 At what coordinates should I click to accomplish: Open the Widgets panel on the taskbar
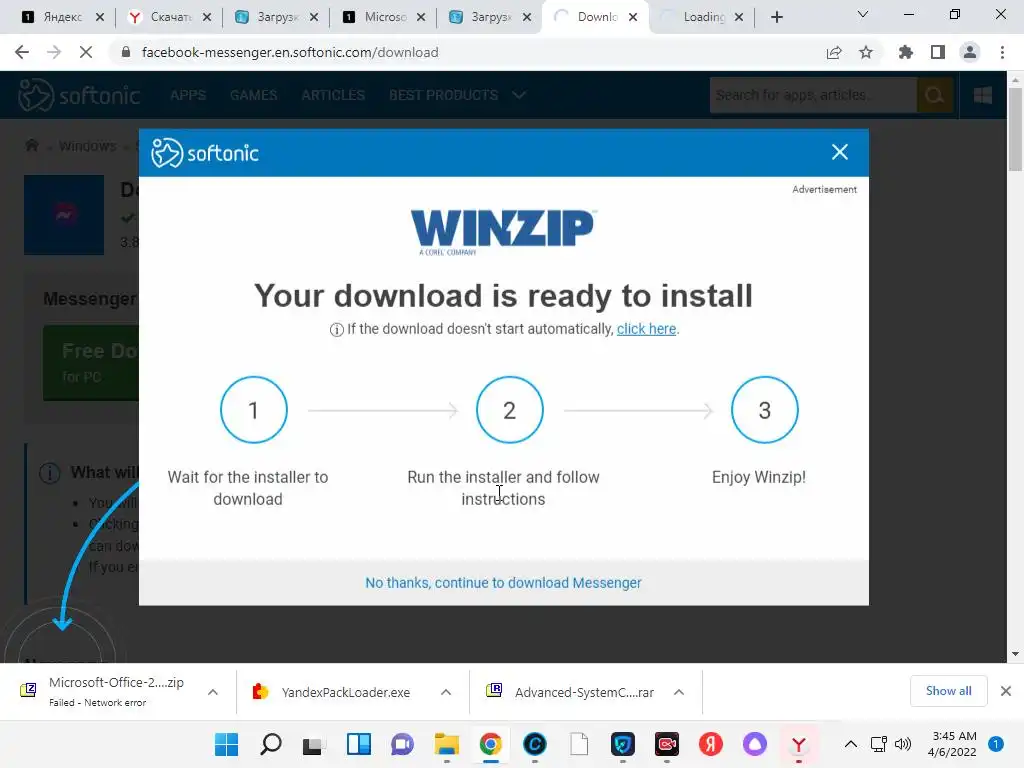click(x=359, y=744)
